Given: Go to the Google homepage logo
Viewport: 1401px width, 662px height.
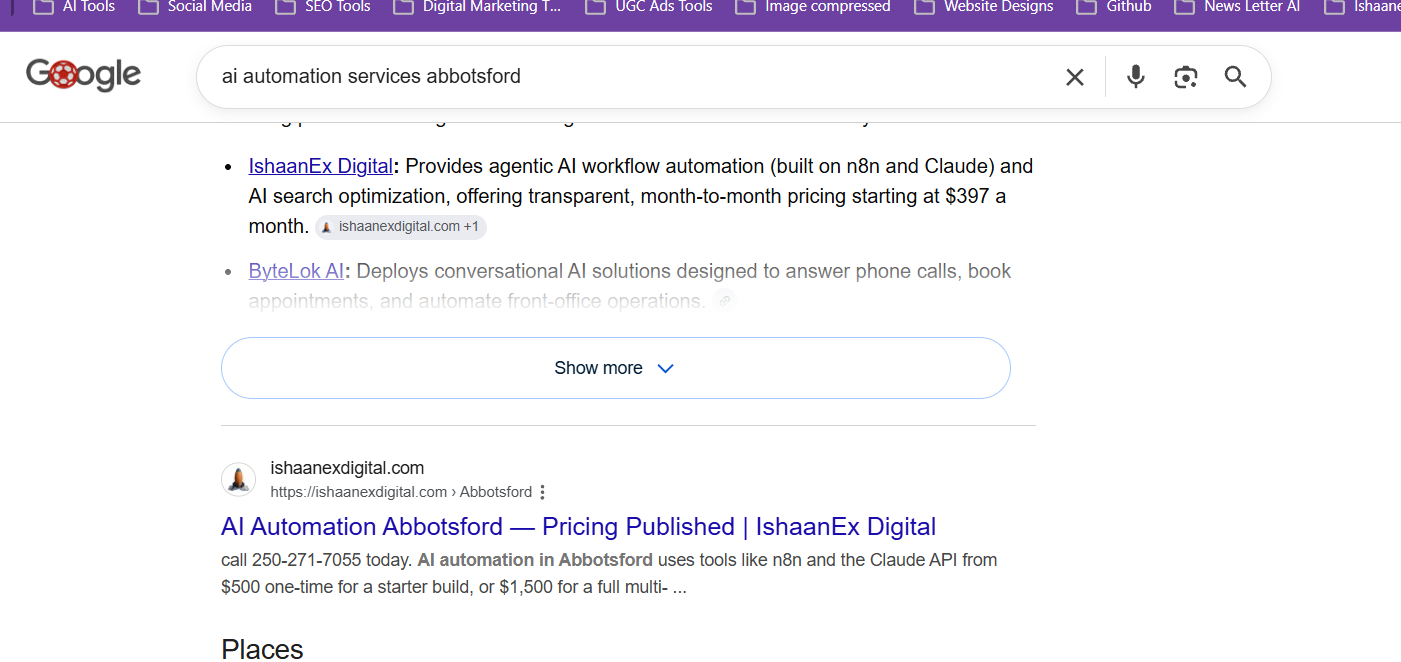Looking at the screenshot, I should click(84, 75).
